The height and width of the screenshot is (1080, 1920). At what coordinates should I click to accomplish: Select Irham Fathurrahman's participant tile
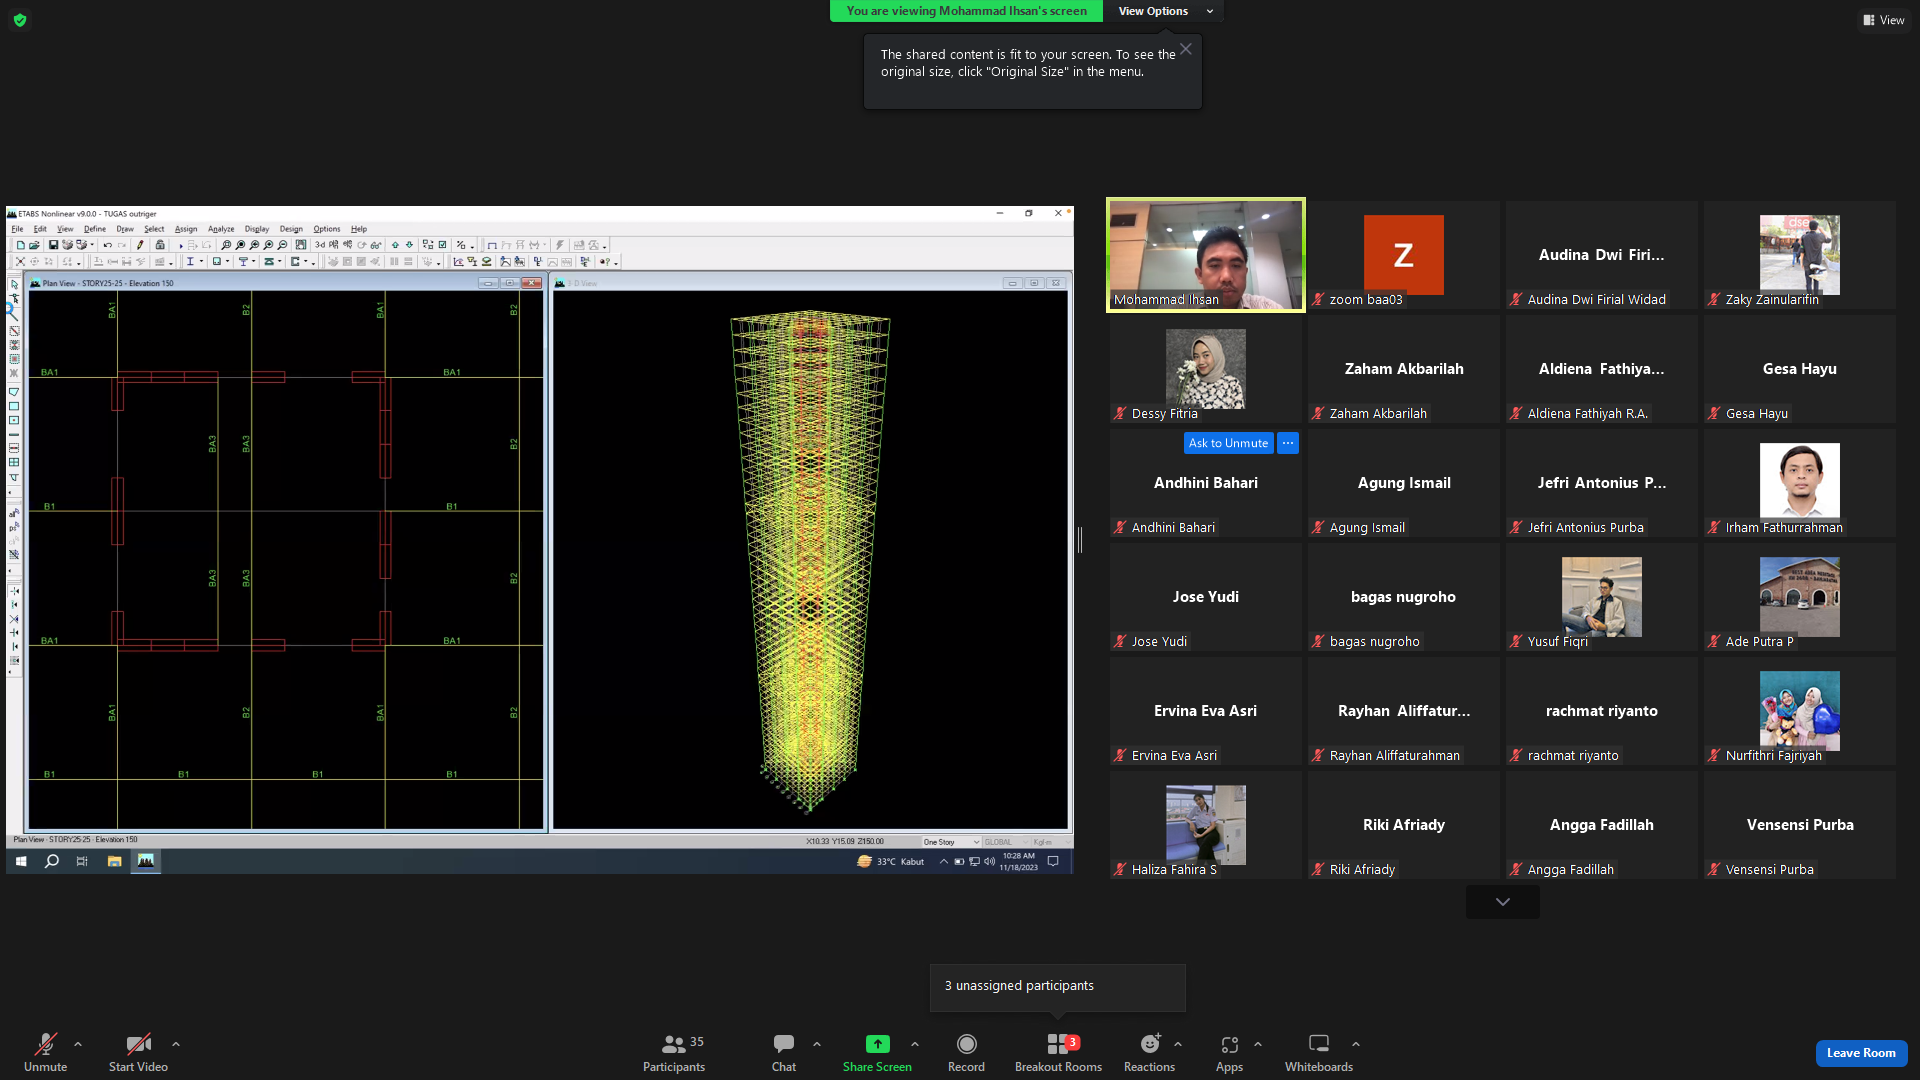(x=1800, y=483)
